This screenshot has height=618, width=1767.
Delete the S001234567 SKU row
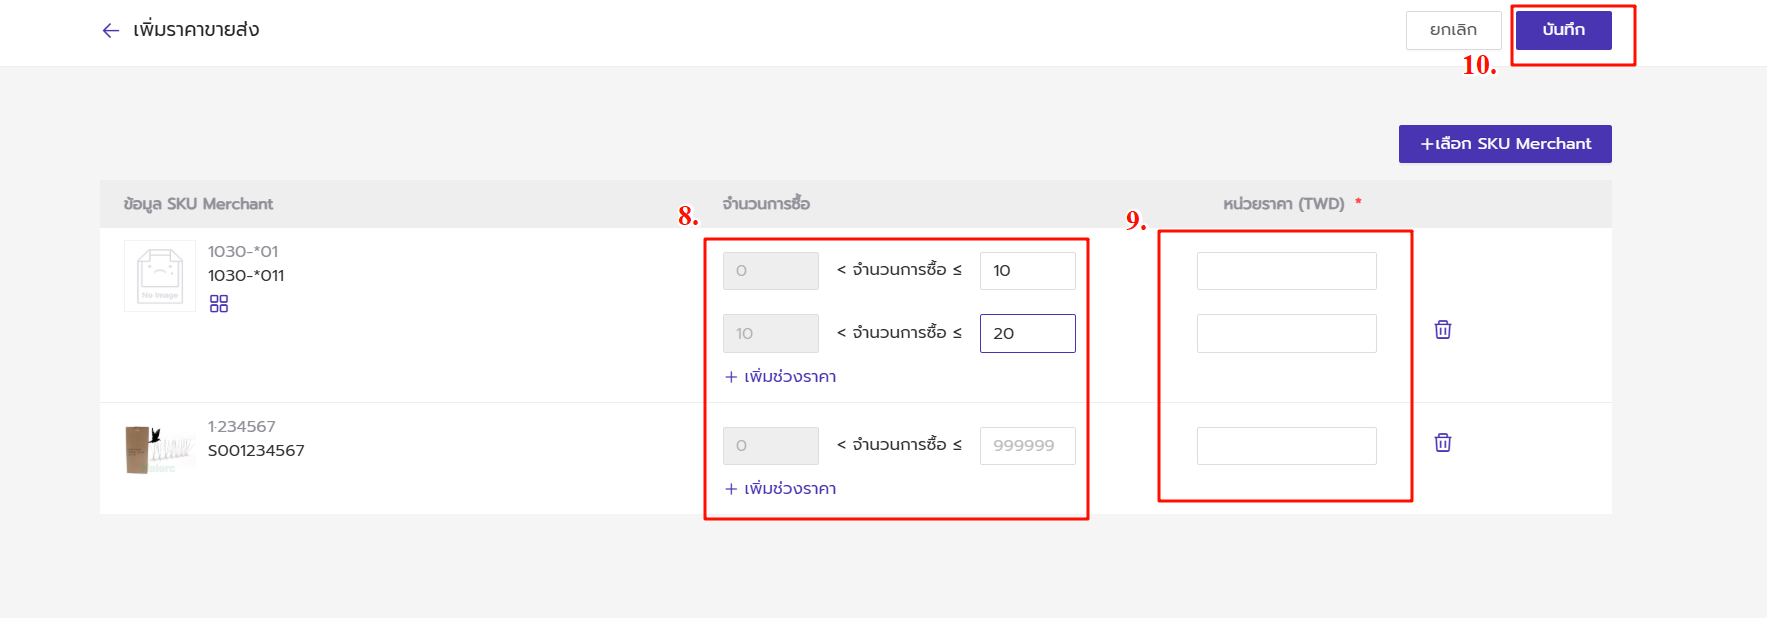[1443, 443]
